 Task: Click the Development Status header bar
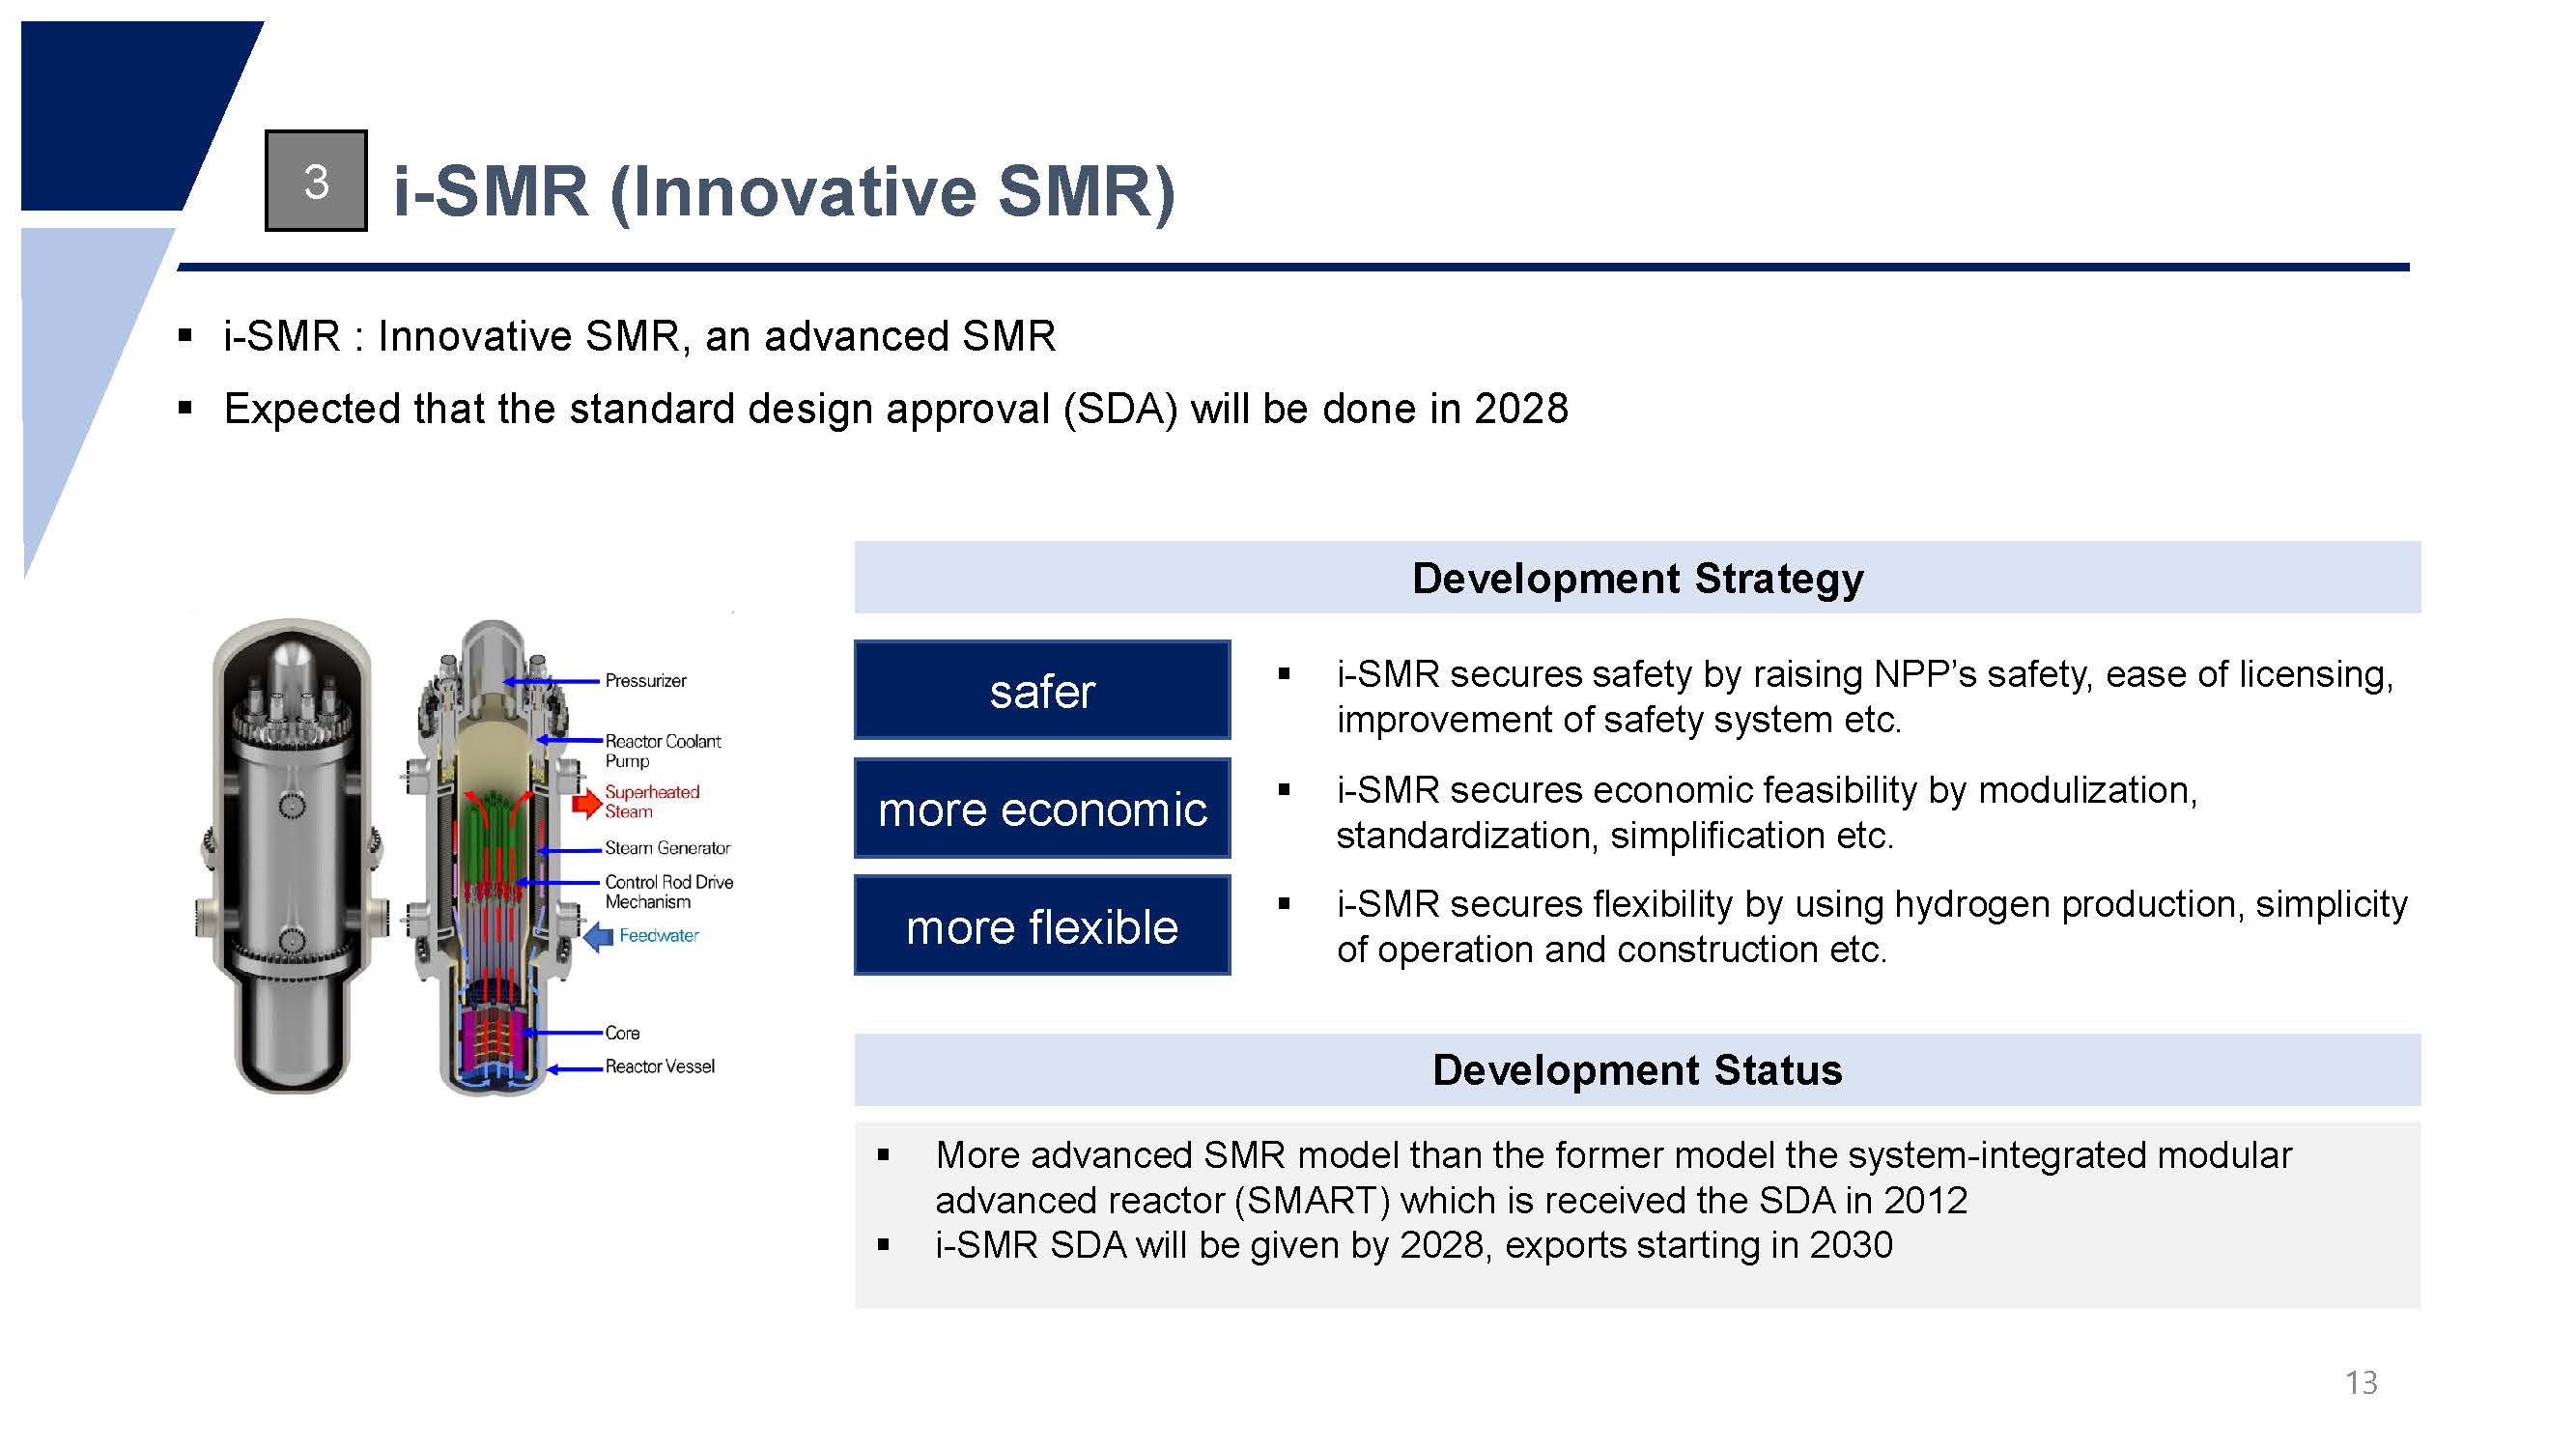pos(1637,1070)
